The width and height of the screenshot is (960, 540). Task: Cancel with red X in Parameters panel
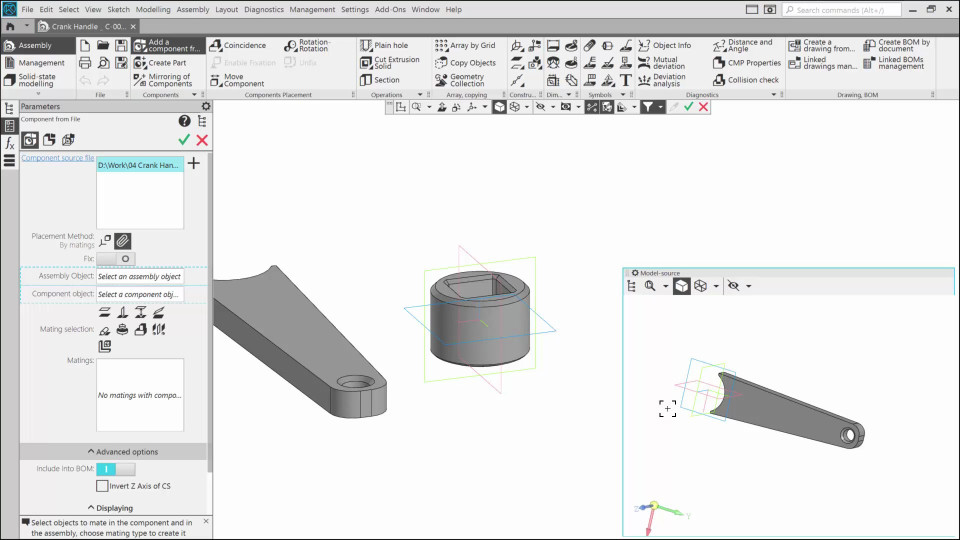pos(202,140)
